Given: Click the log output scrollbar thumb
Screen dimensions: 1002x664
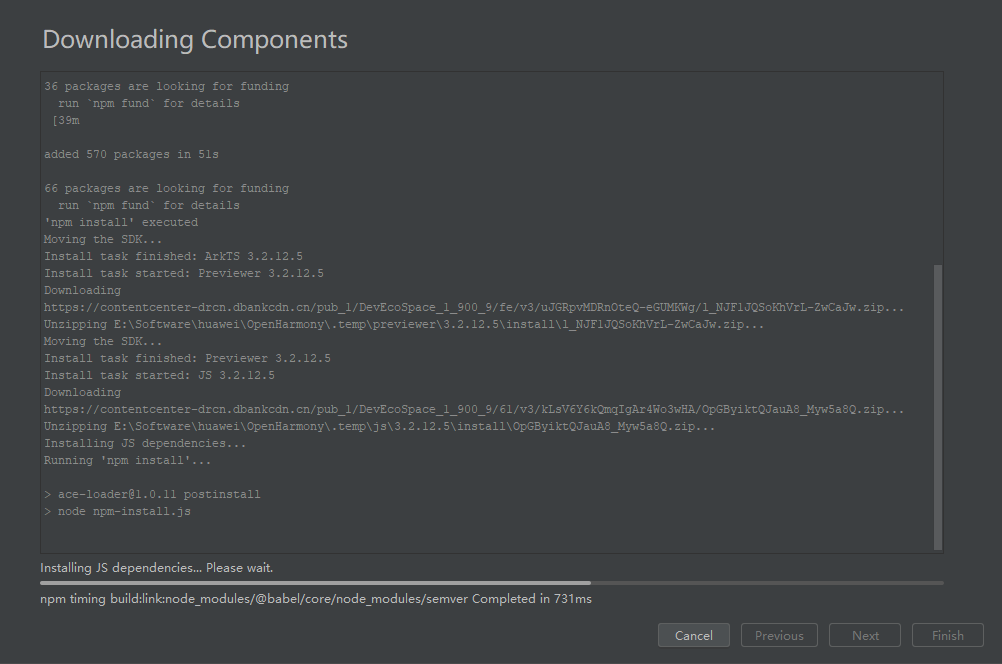Looking at the screenshot, I should (x=937, y=406).
